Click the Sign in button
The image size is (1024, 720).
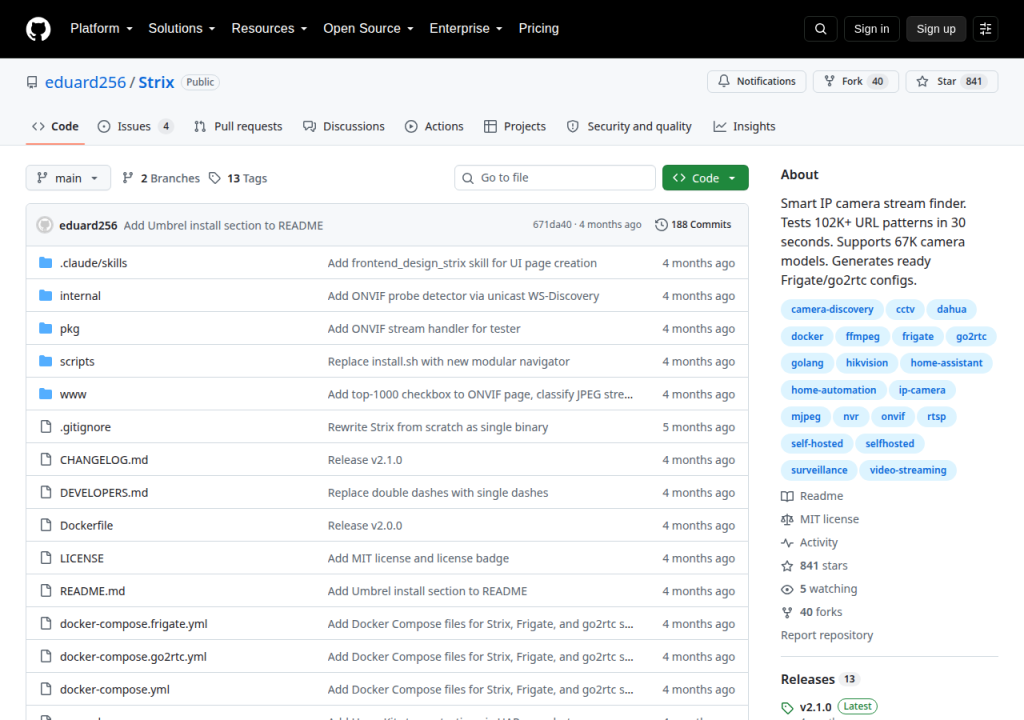[x=871, y=29]
